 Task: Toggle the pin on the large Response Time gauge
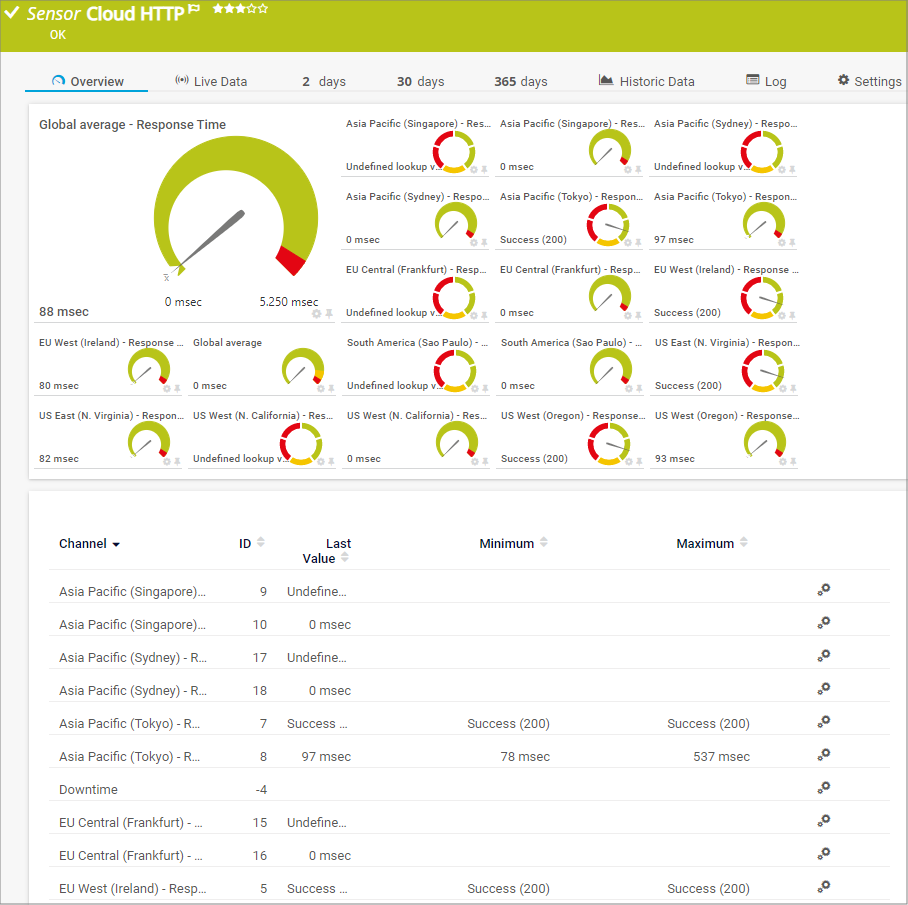[x=329, y=314]
